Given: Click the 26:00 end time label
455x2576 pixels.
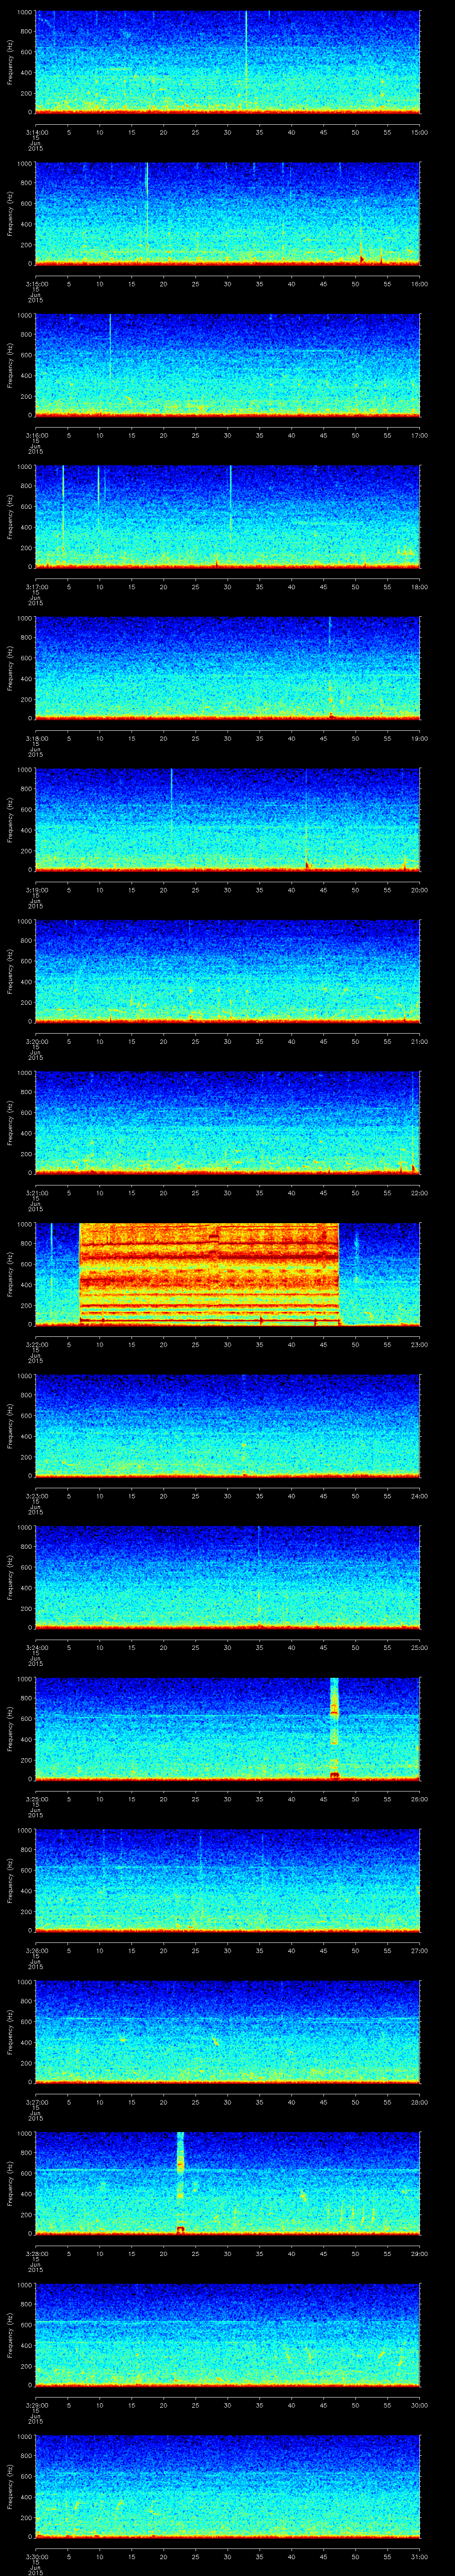Looking at the screenshot, I should point(419,1799).
